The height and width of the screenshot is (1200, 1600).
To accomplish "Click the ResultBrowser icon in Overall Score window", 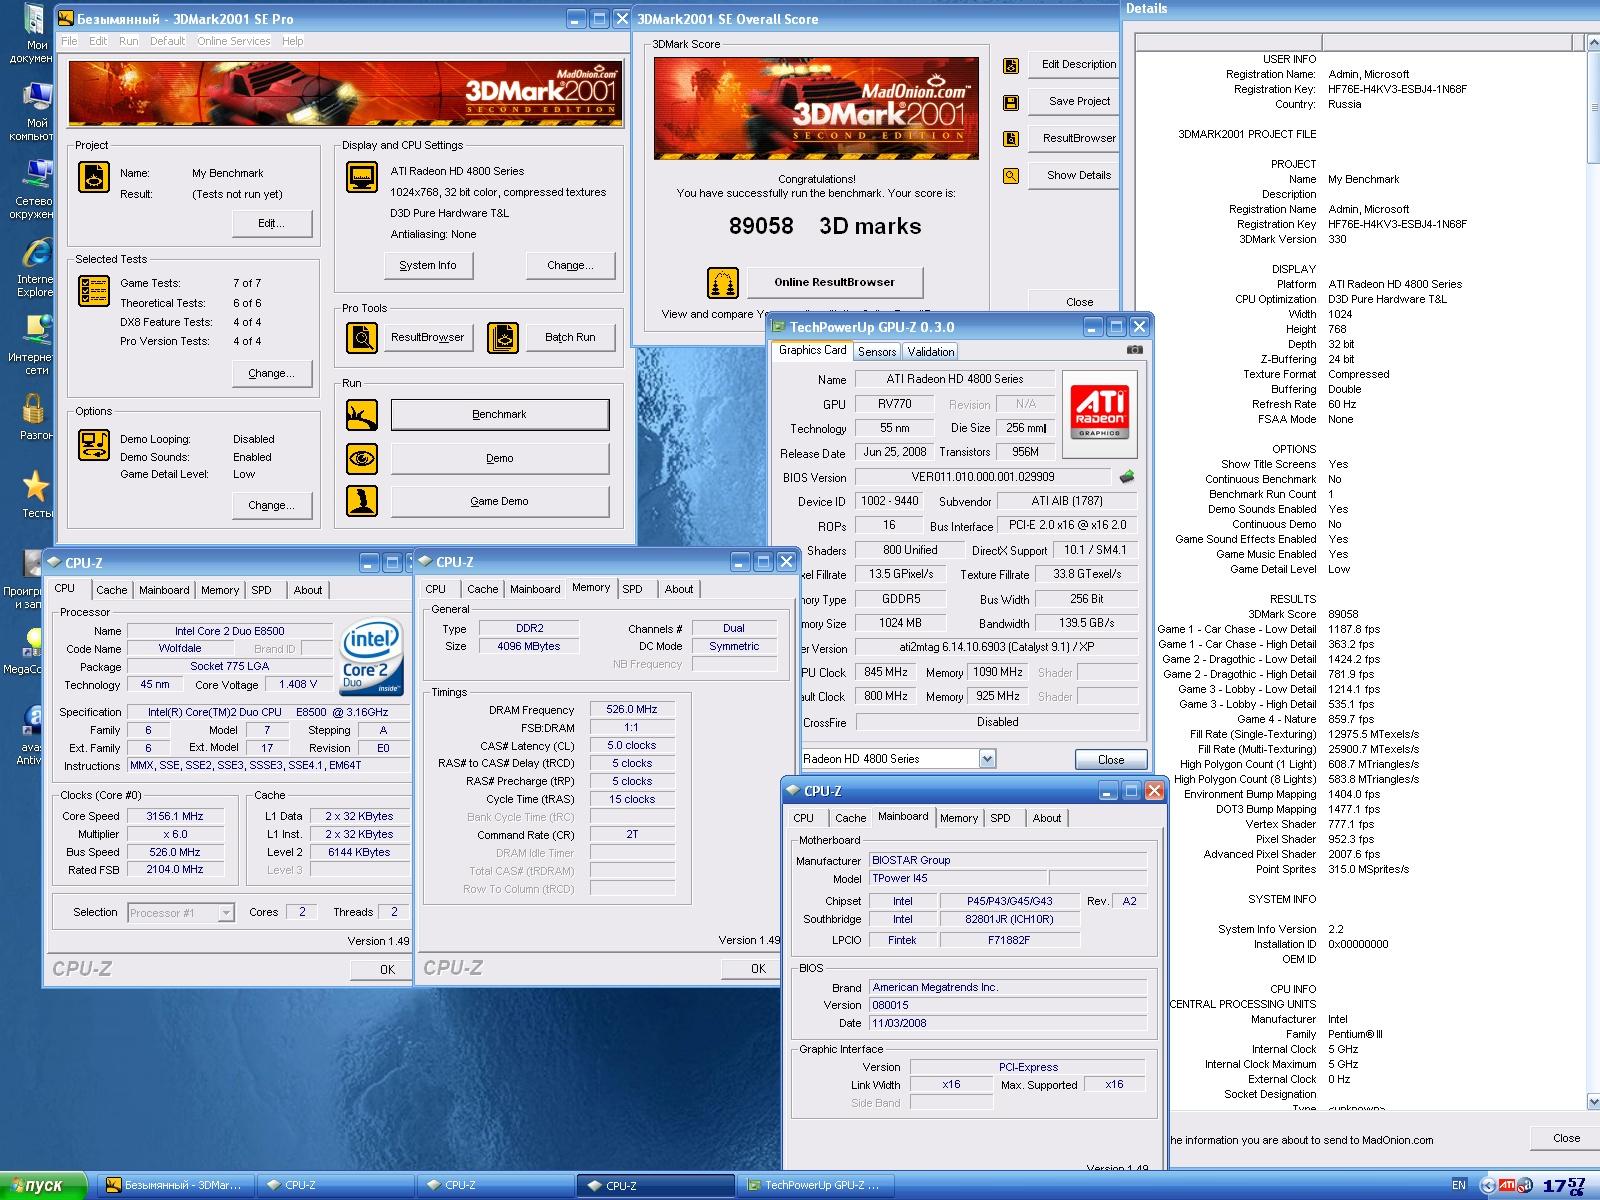I will tap(1011, 139).
